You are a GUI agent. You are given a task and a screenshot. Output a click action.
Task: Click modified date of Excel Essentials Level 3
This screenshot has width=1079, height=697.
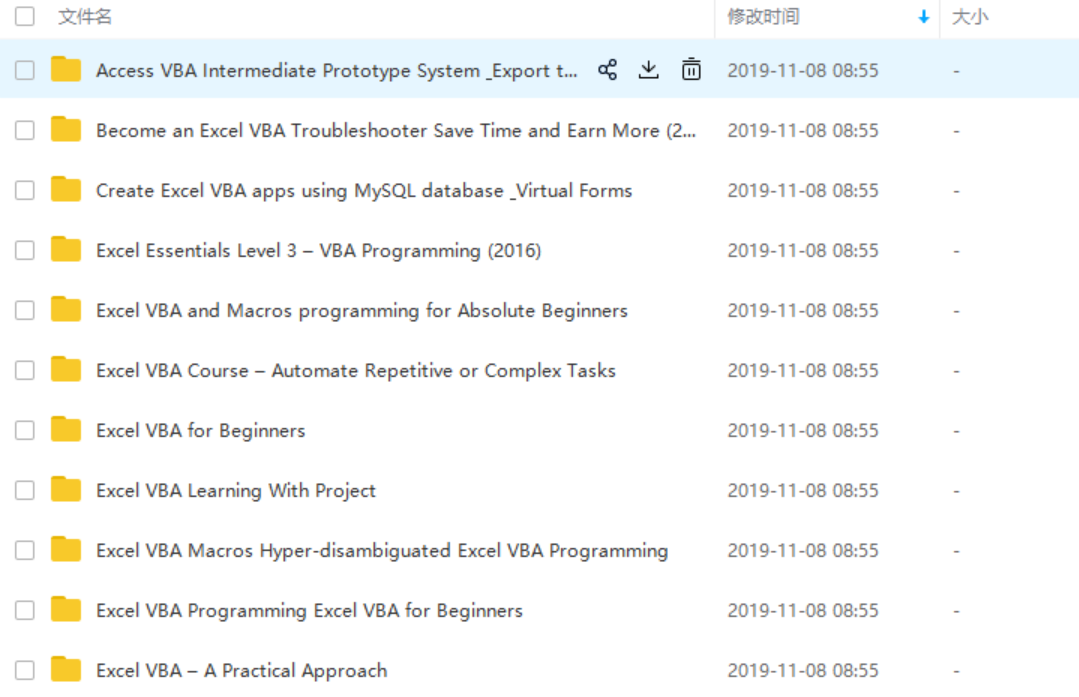click(x=803, y=250)
